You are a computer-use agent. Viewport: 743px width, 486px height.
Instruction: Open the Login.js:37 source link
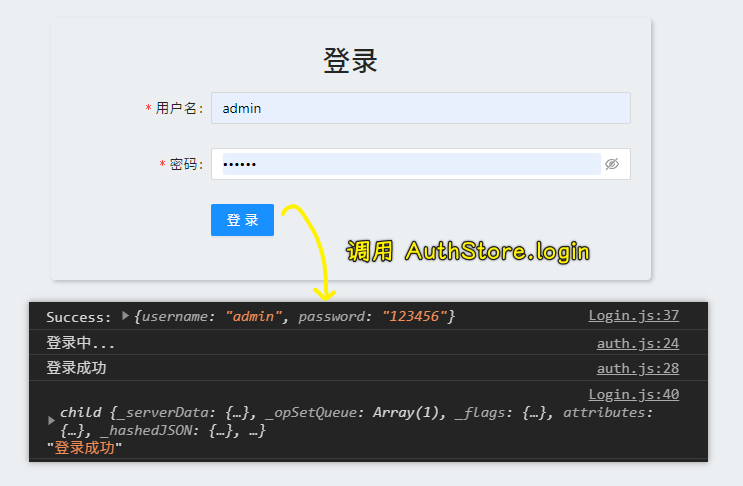633,316
